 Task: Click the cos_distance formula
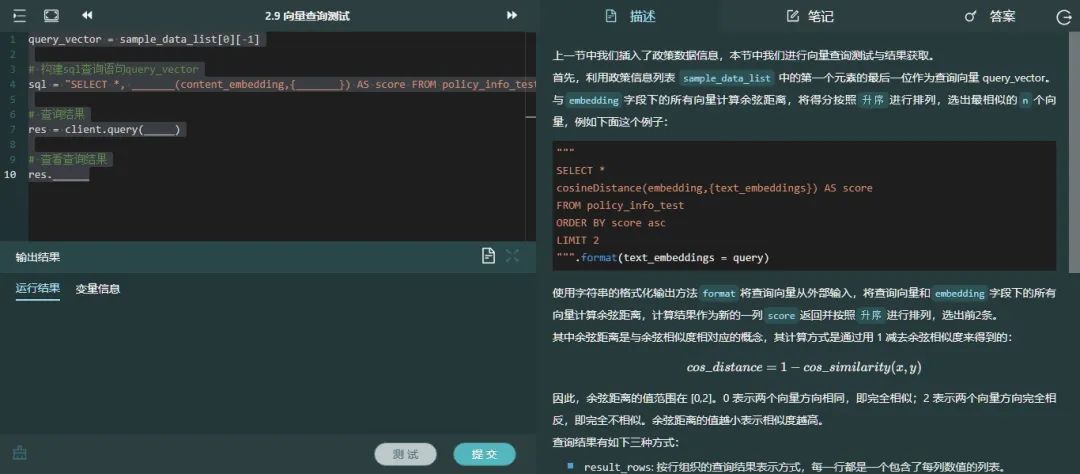click(804, 367)
